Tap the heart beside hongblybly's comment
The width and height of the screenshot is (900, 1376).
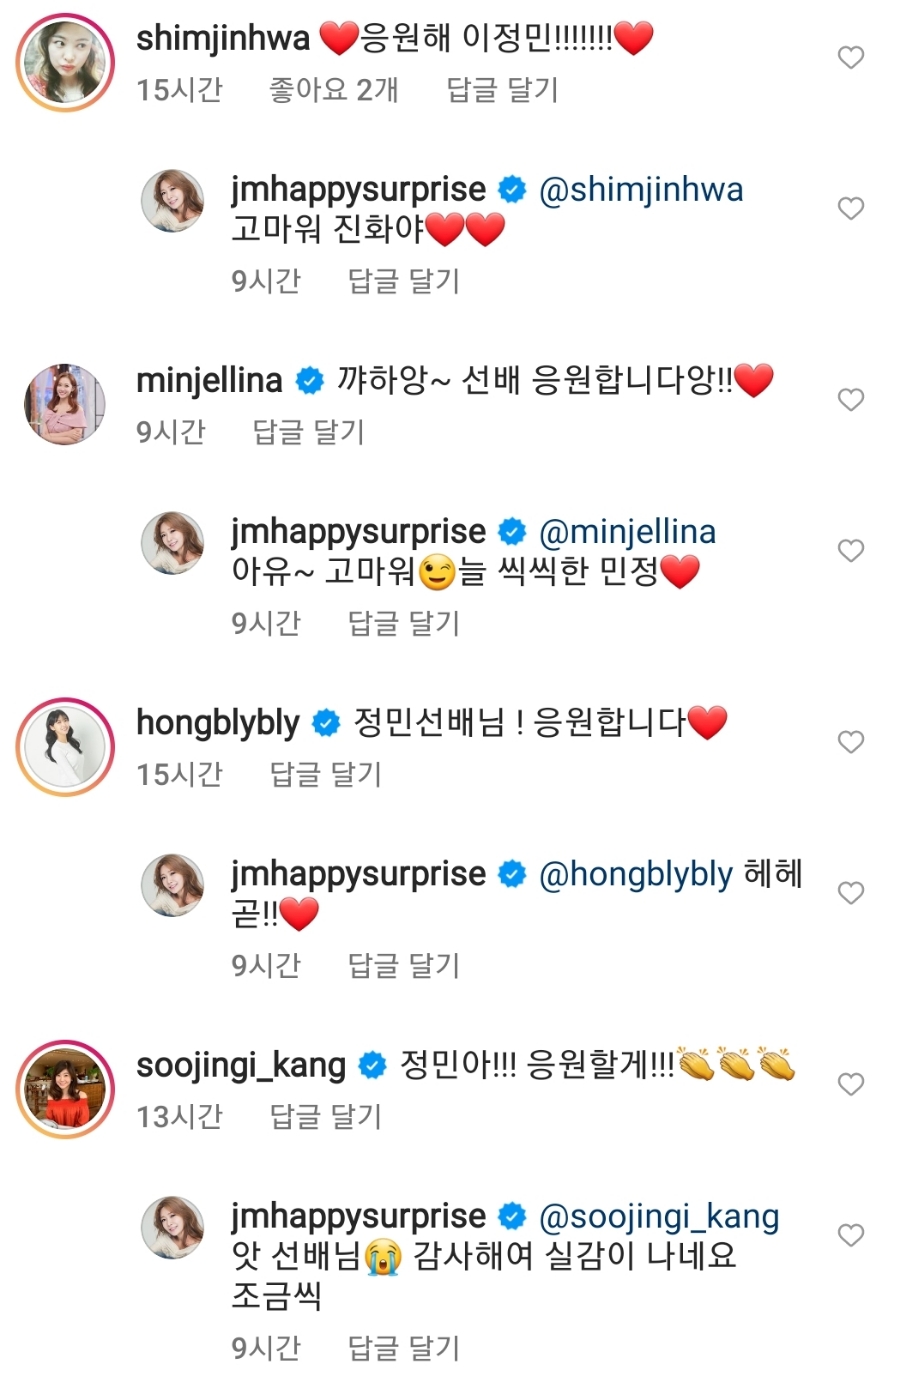[x=850, y=742]
